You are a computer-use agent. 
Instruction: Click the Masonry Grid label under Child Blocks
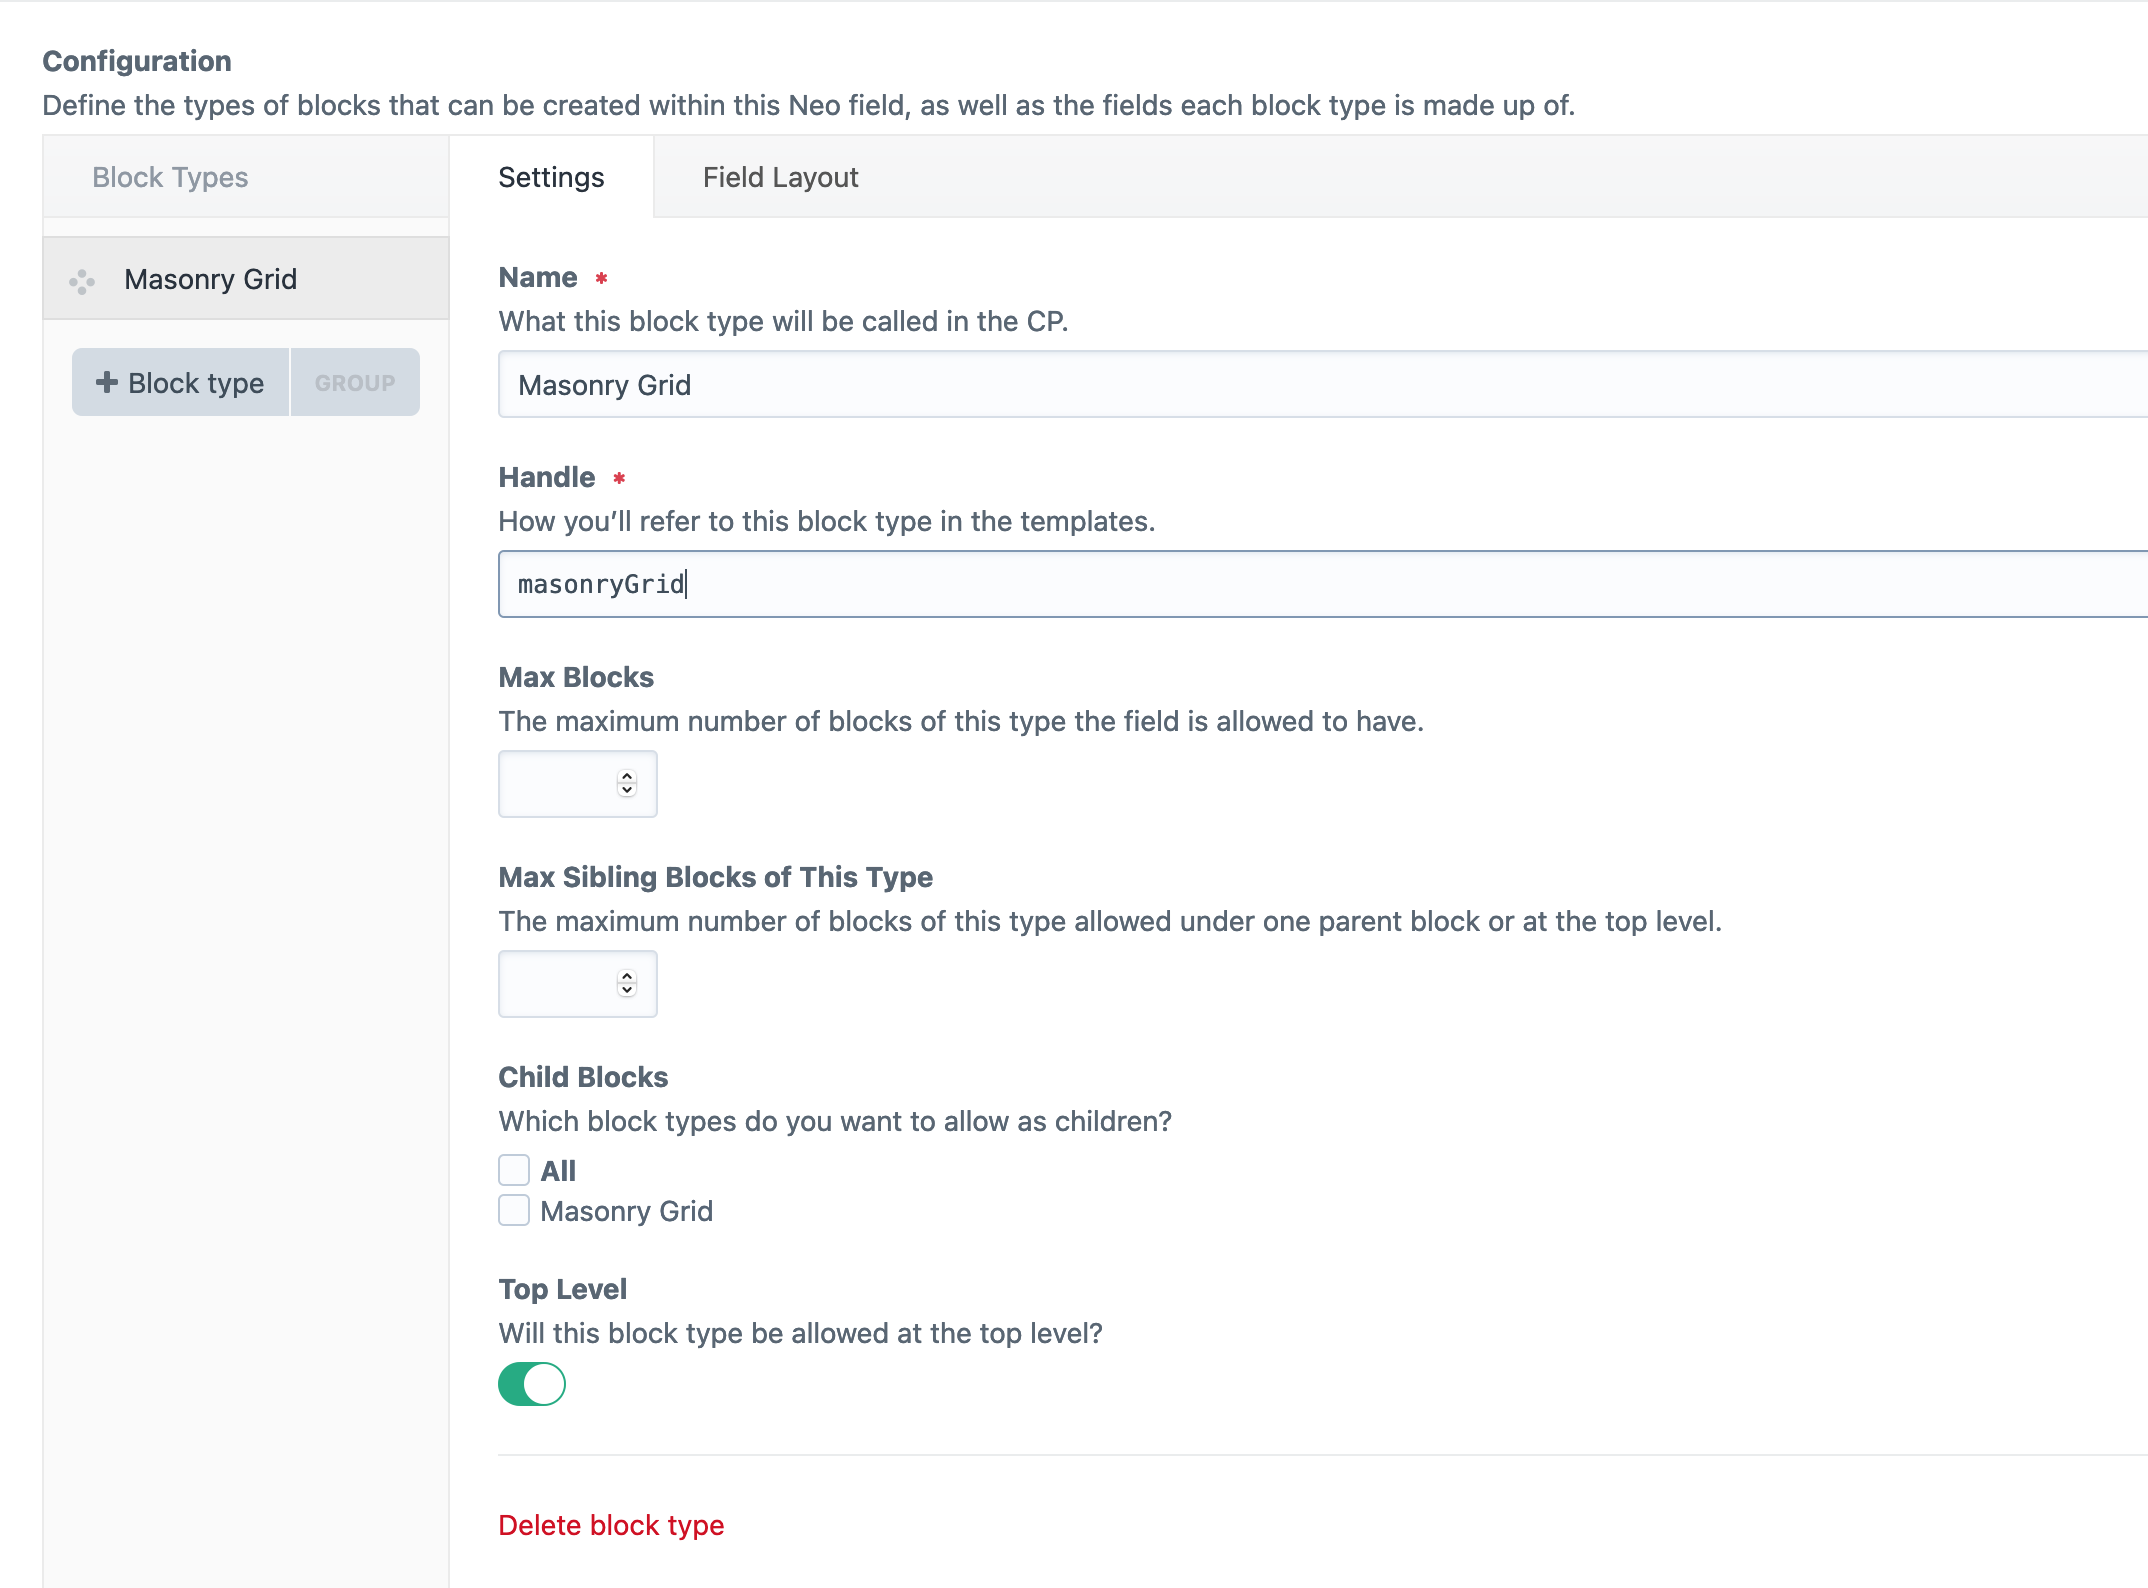(627, 1211)
